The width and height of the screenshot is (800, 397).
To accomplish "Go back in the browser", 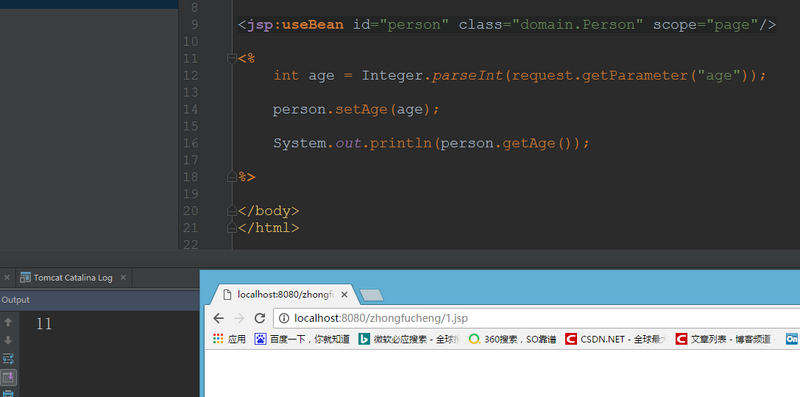I will [x=218, y=318].
